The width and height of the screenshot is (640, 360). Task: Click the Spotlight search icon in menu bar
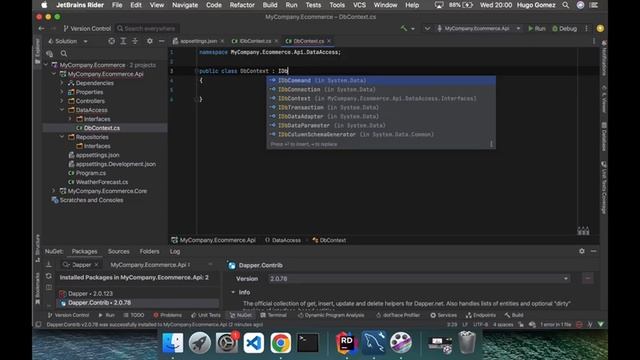coord(565,5)
